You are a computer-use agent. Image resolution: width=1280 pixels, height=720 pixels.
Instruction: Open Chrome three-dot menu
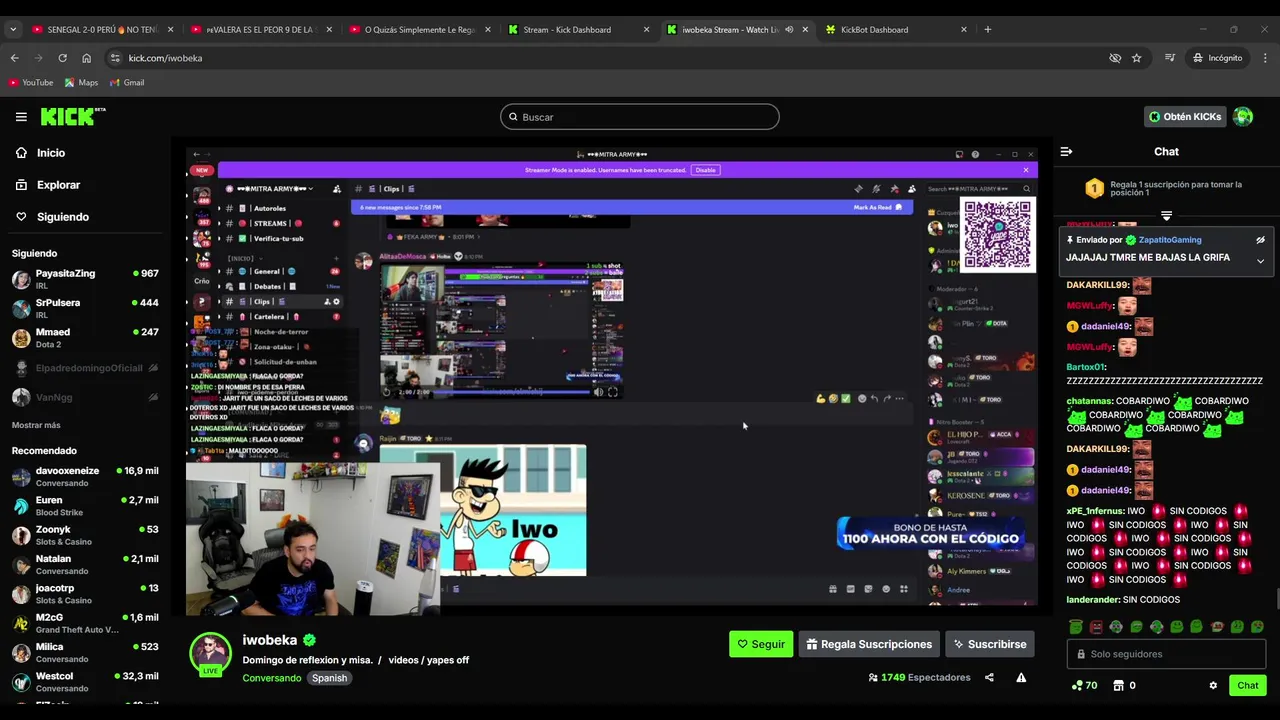click(1264, 58)
